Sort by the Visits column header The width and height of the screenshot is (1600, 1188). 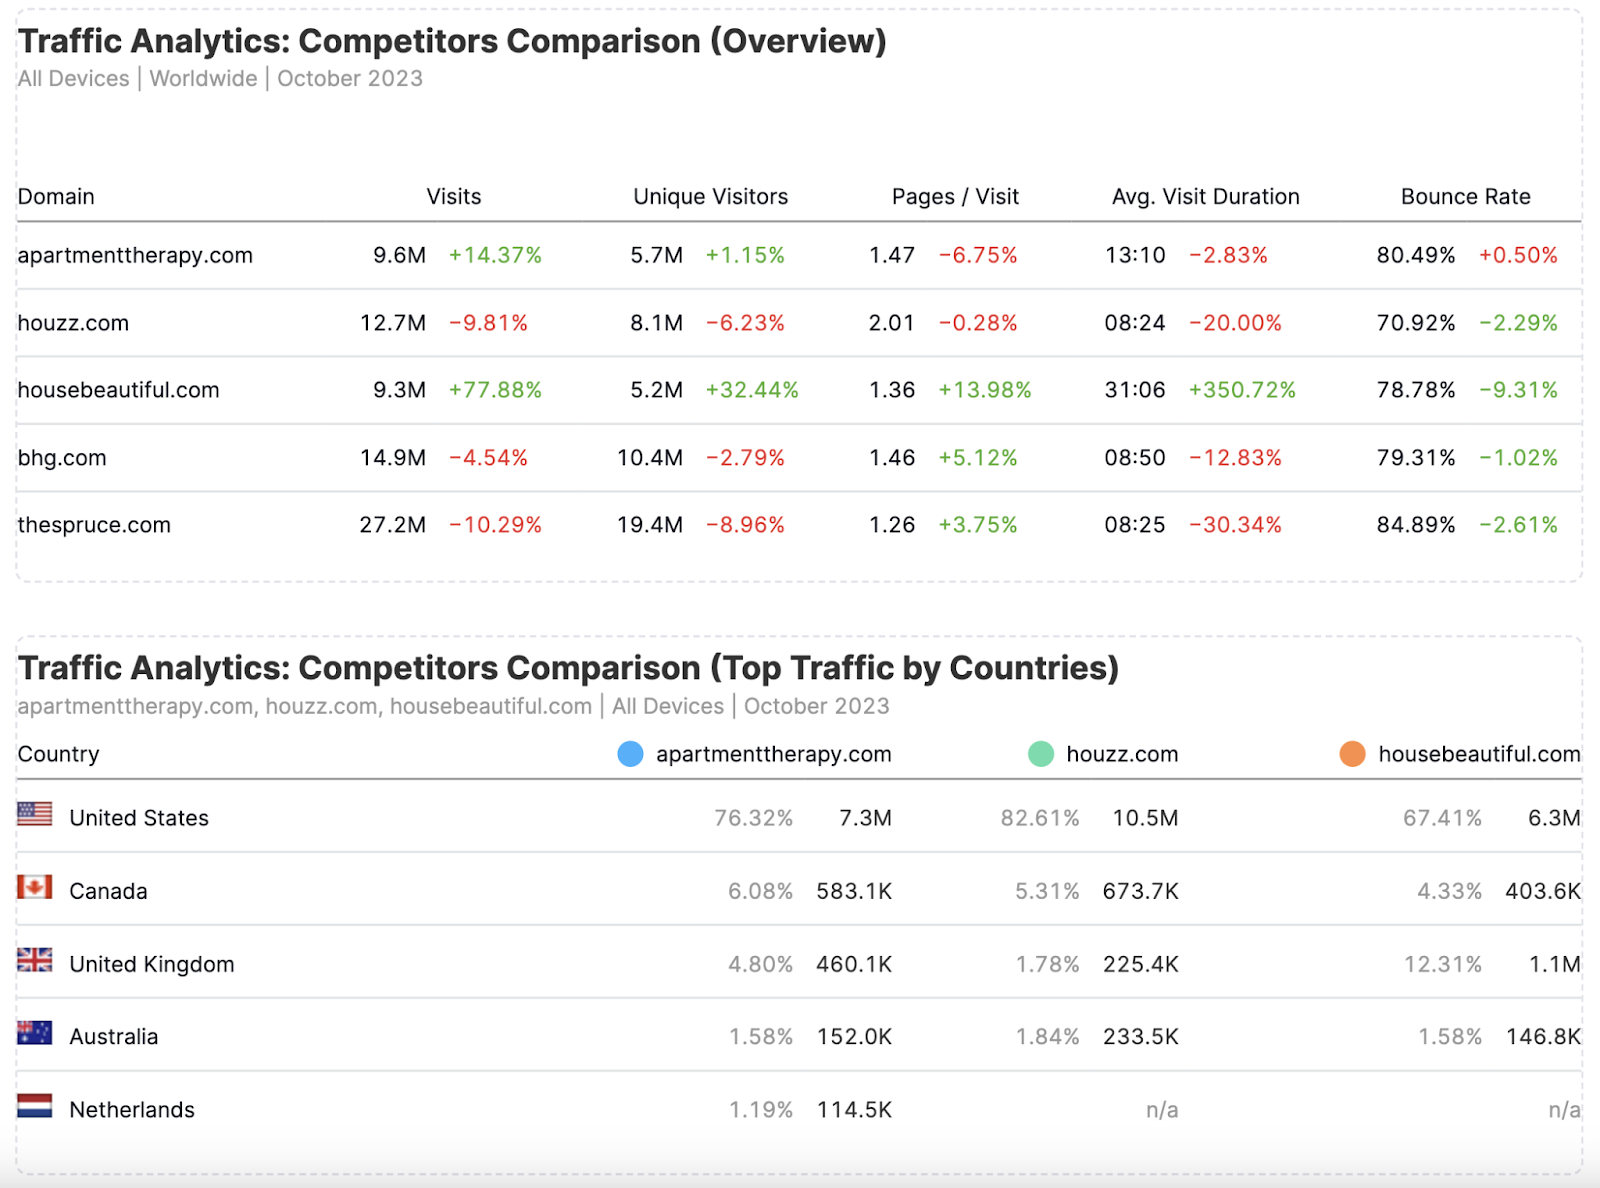tap(454, 197)
